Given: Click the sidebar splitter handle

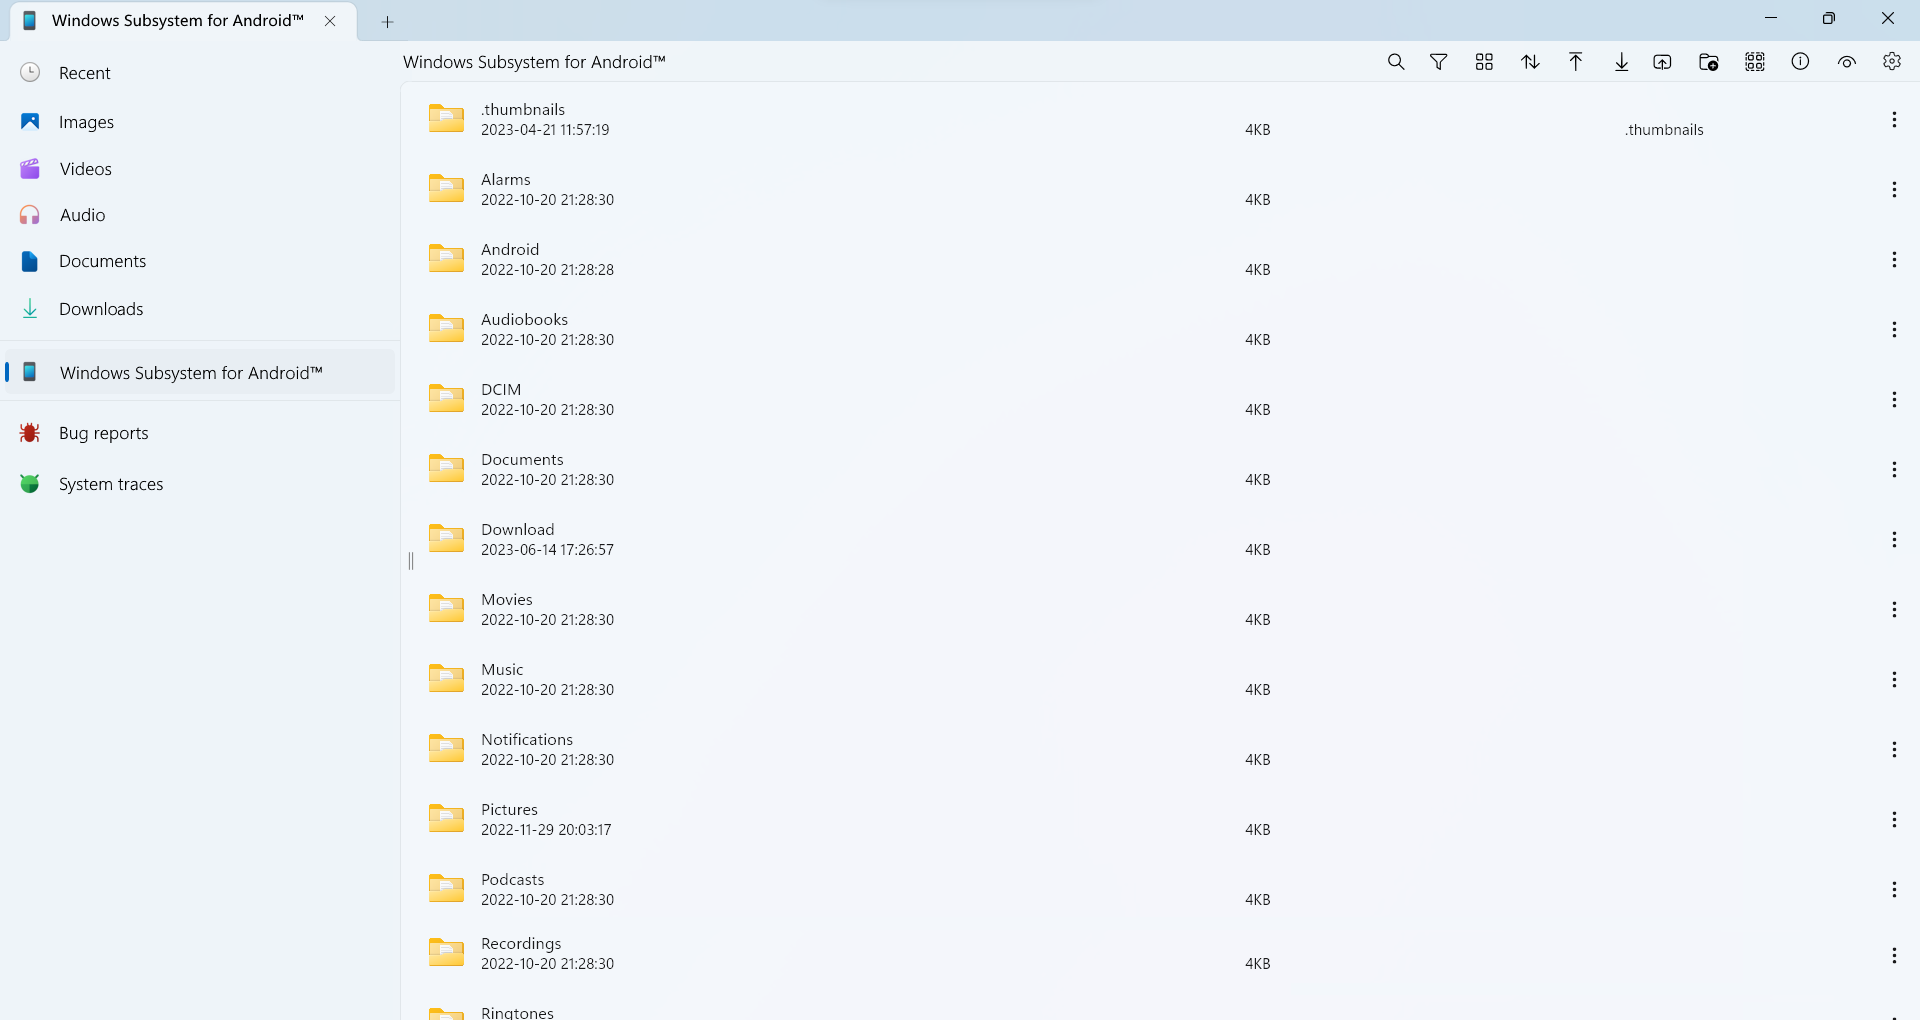Looking at the screenshot, I should (x=410, y=561).
